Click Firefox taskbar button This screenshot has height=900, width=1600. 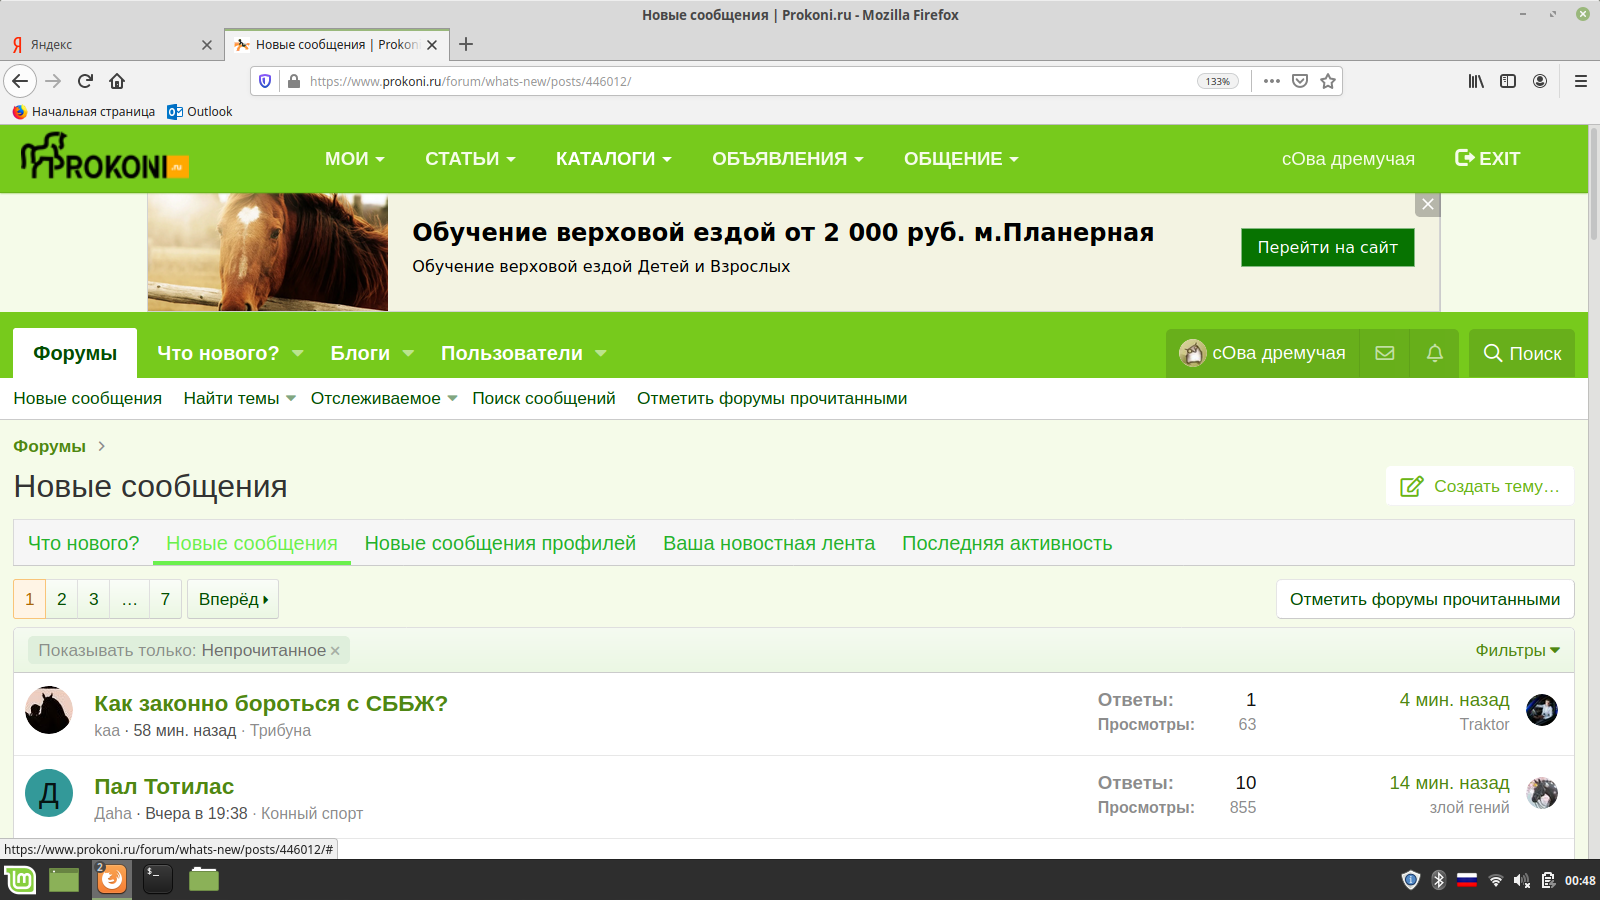(112, 879)
